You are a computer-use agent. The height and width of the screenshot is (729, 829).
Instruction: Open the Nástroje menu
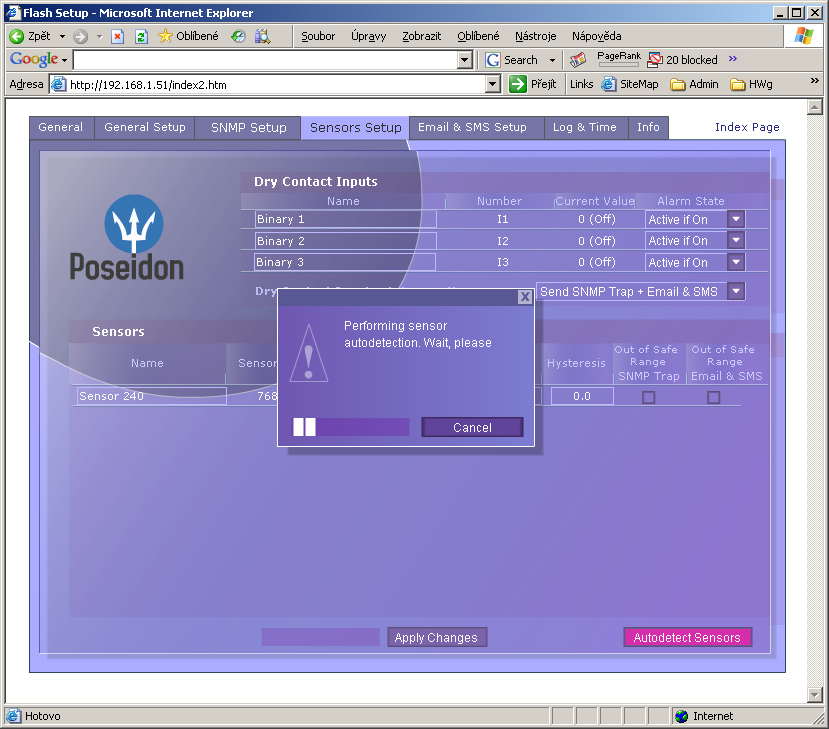[x=536, y=36]
